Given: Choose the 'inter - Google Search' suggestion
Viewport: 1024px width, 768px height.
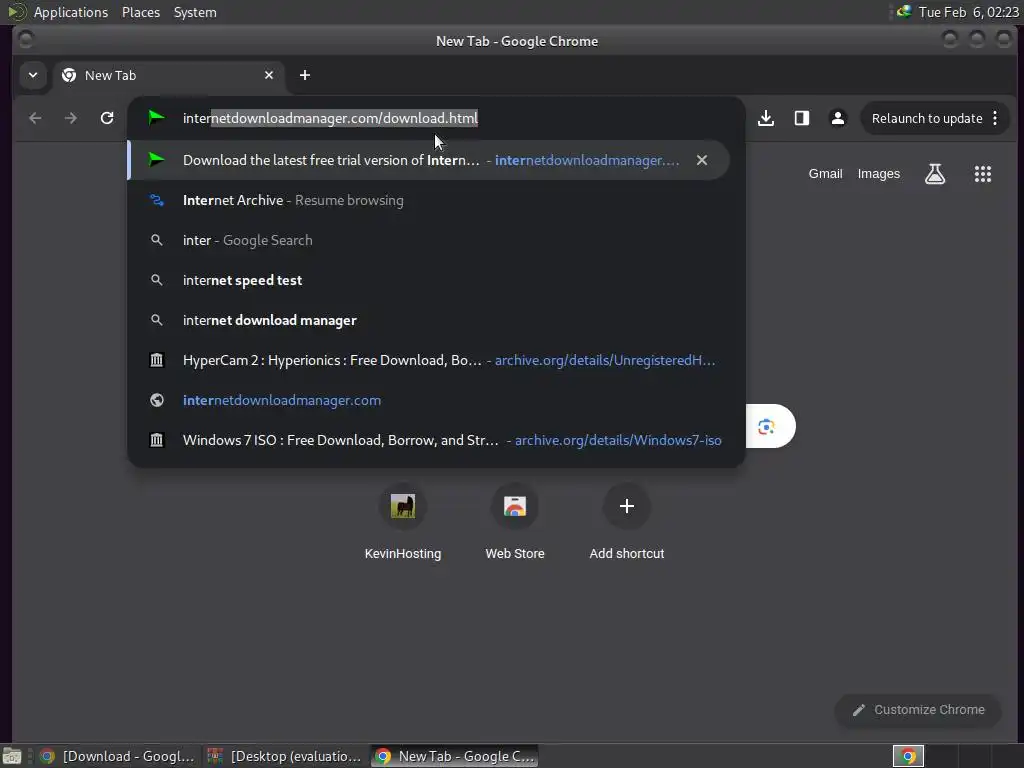Looking at the screenshot, I should click(428, 240).
